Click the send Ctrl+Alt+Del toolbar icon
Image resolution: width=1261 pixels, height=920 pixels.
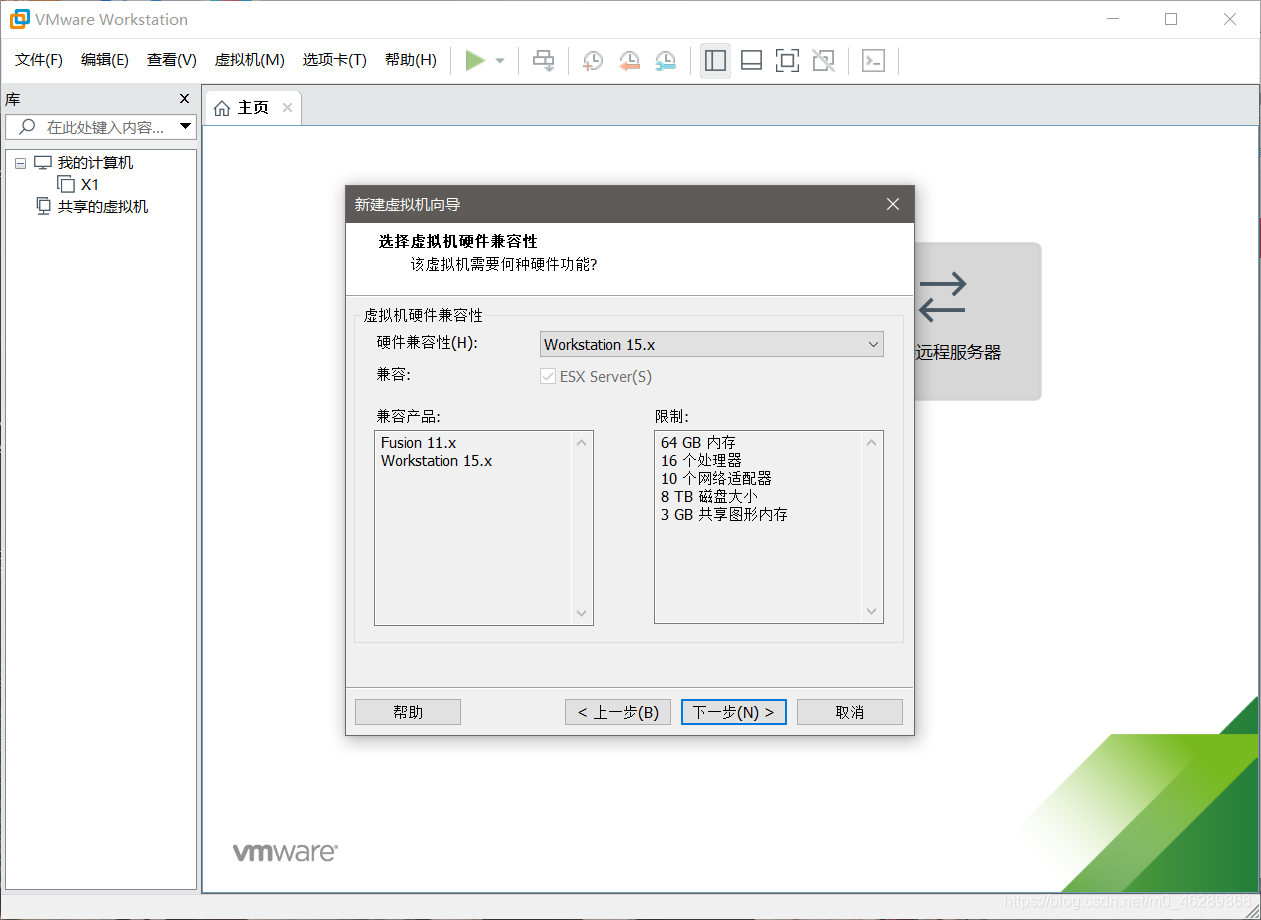pyautogui.click(x=543, y=61)
